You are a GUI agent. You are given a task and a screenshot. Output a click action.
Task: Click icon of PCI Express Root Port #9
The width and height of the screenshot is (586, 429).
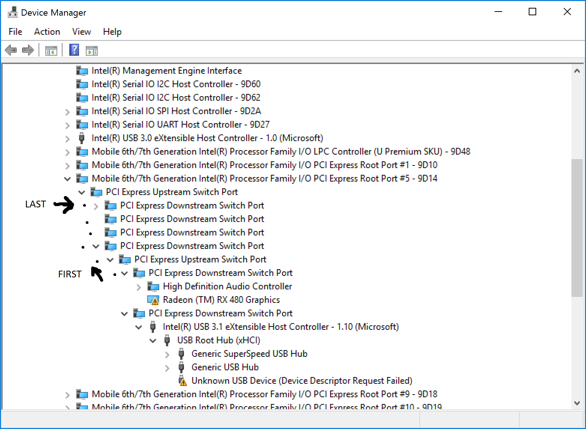(82, 394)
